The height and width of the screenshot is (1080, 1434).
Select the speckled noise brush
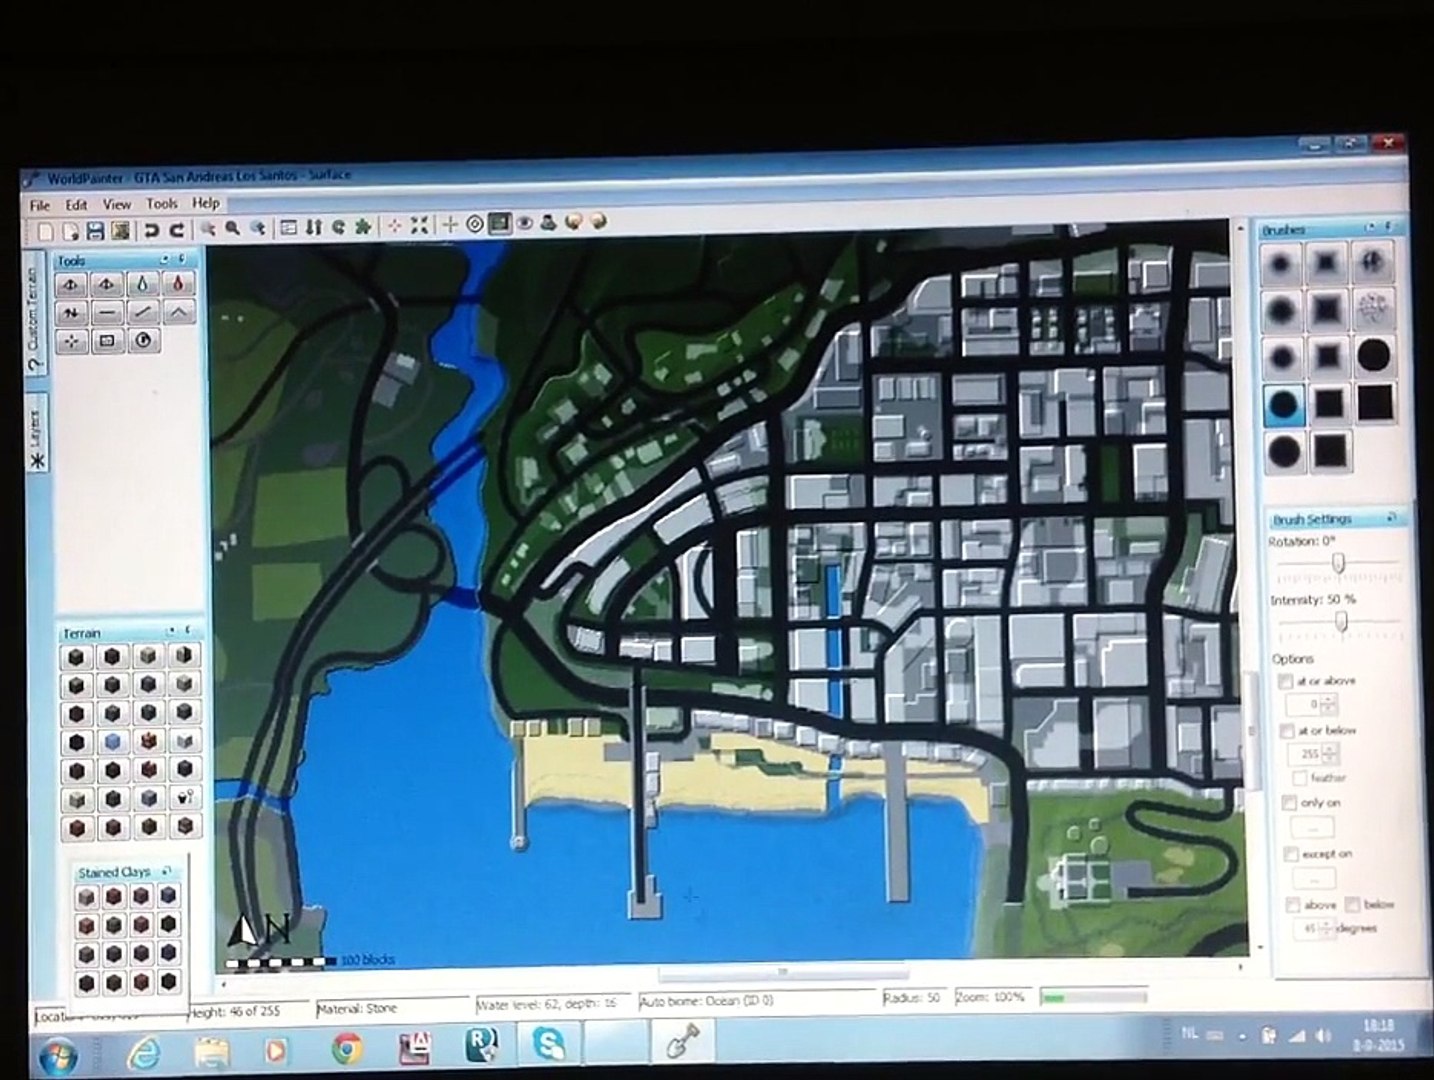point(1375,309)
